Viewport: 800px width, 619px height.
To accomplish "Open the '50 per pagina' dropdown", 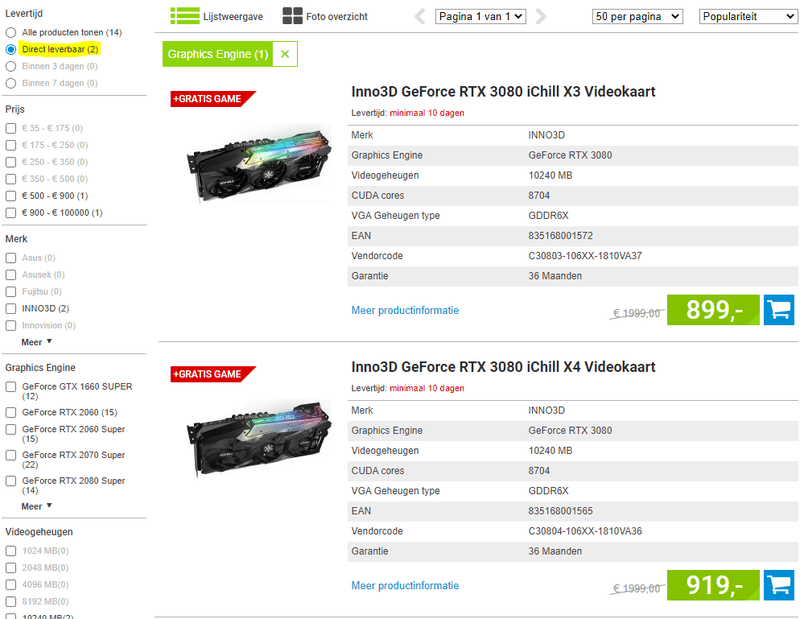I will [637, 16].
